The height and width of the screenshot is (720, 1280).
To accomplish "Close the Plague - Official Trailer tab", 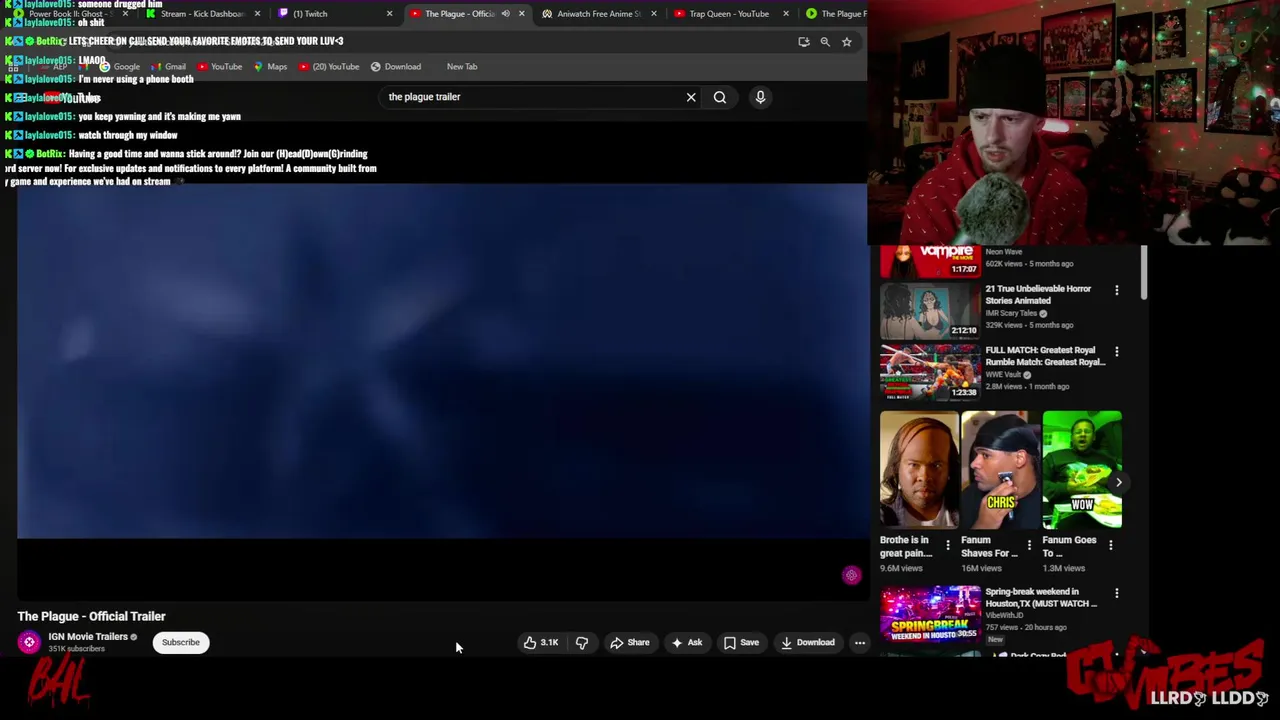I will click(521, 14).
